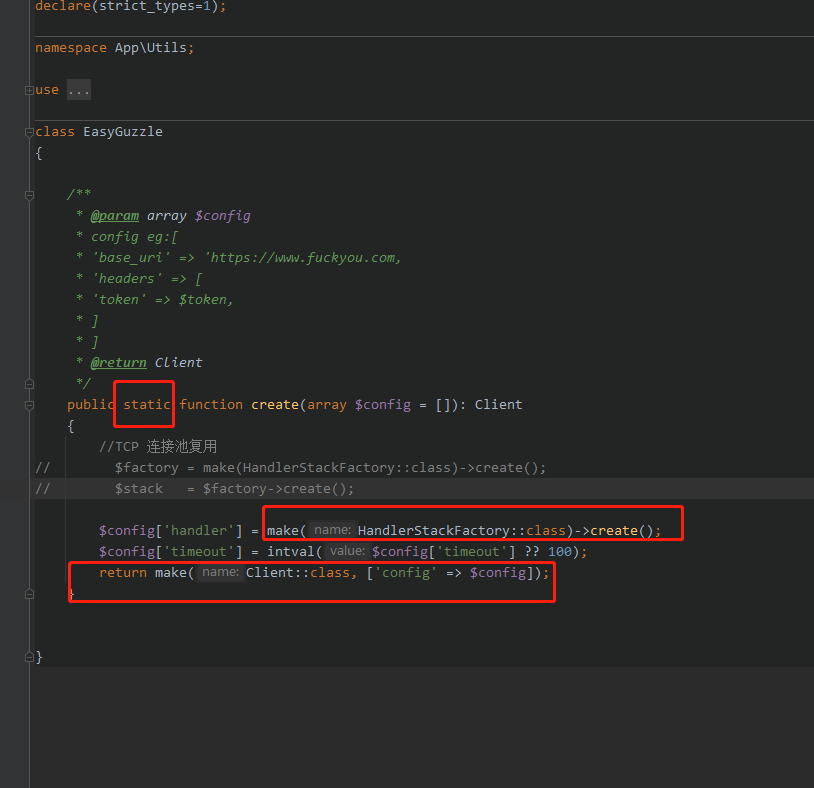
Task: Click the fold arrow at the method's closing brace
Action: pos(29,593)
